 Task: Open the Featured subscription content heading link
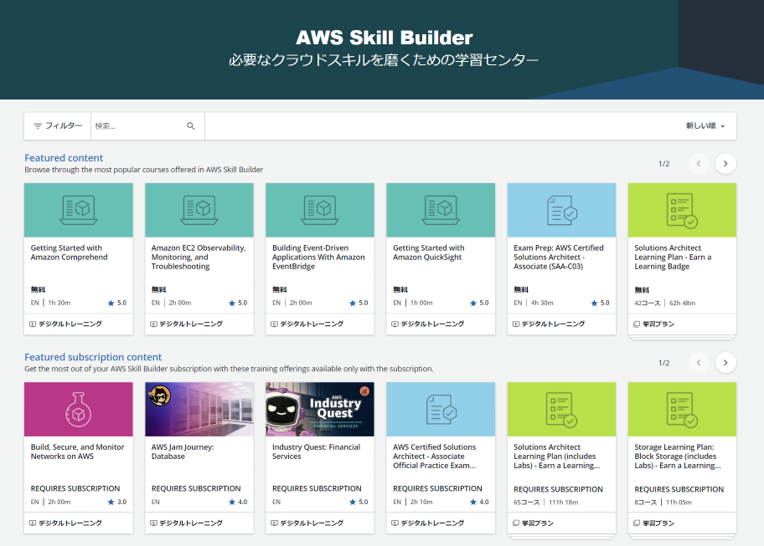pos(93,357)
